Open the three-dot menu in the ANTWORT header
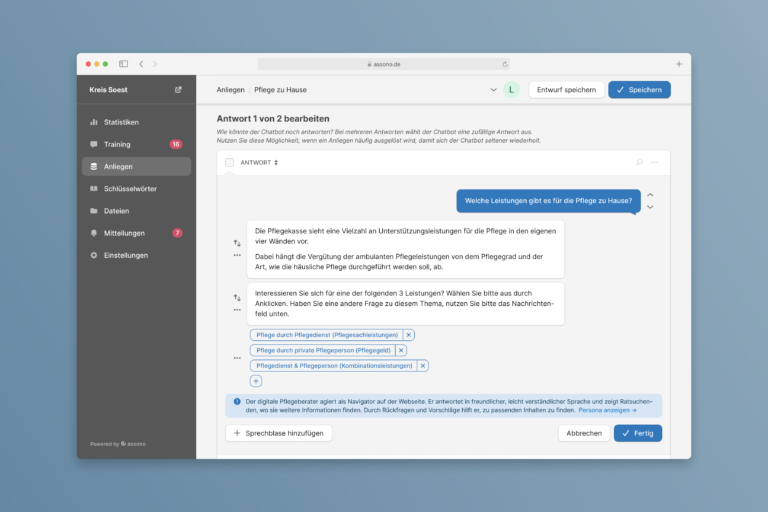 [x=654, y=162]
